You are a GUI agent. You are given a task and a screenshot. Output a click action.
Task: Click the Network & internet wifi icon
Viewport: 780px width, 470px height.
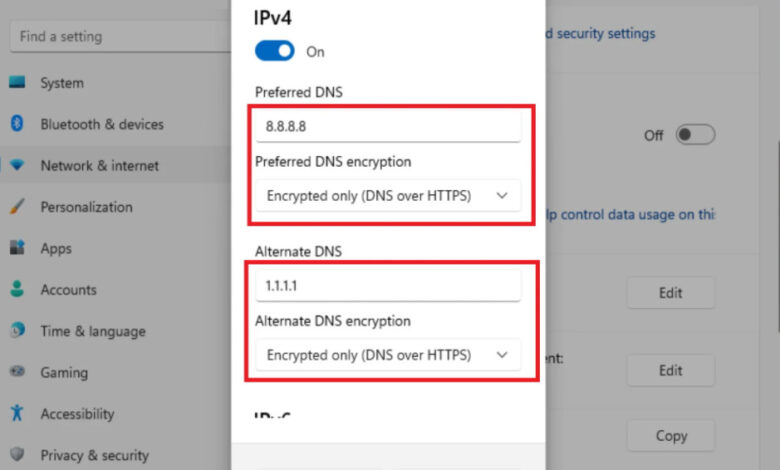point(17,166)
